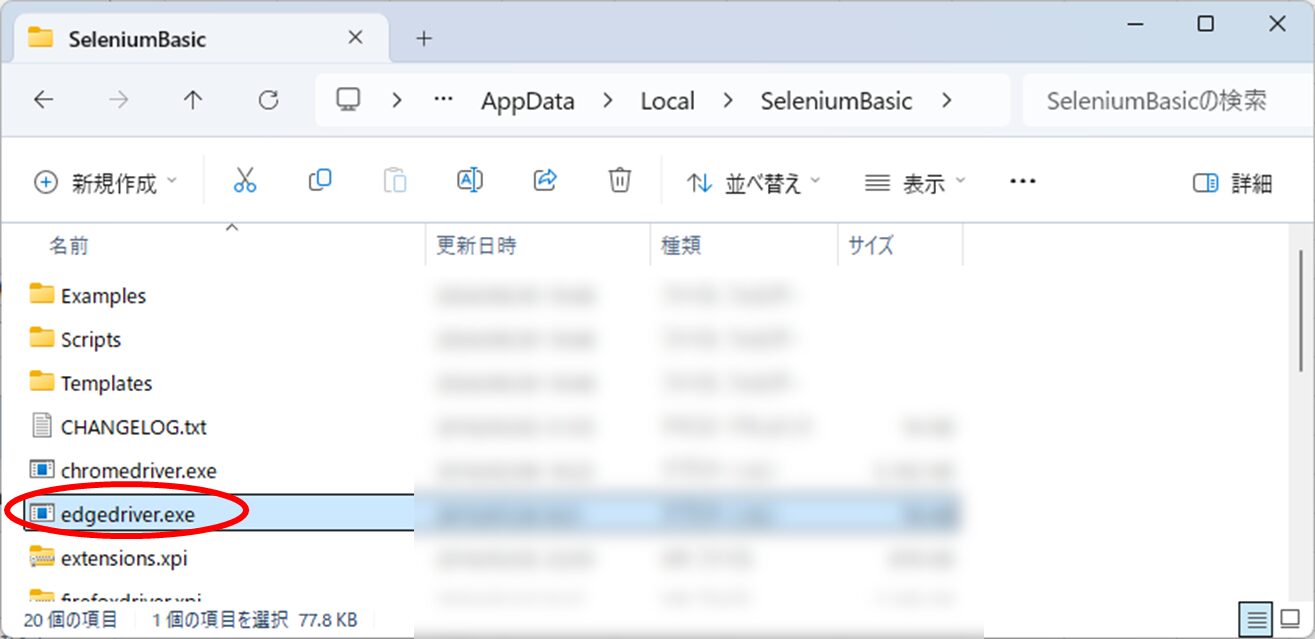The image size is (1315, 639).
Task: Click the SeleniumBasic search box
Action: click(1160, 101)
